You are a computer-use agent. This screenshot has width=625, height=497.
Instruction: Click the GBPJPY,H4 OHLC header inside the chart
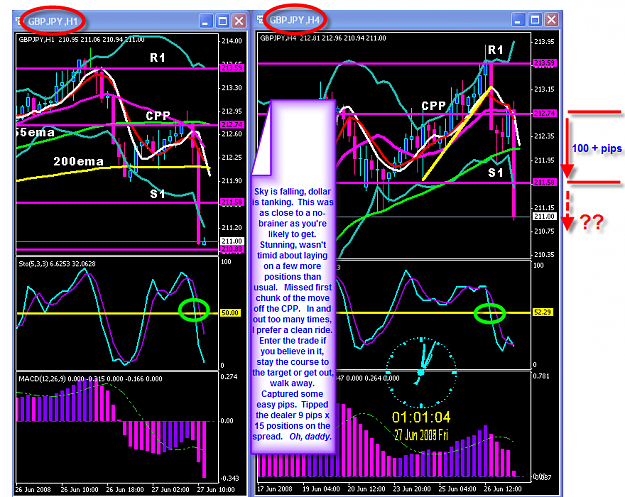click(323, 38)
